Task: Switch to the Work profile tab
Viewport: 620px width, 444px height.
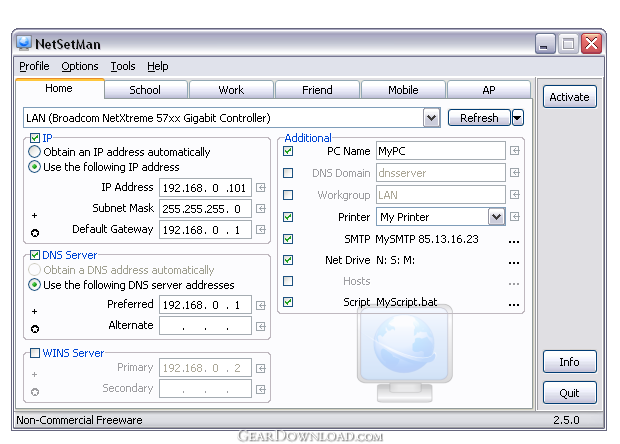Action: [x=231, y=90]
